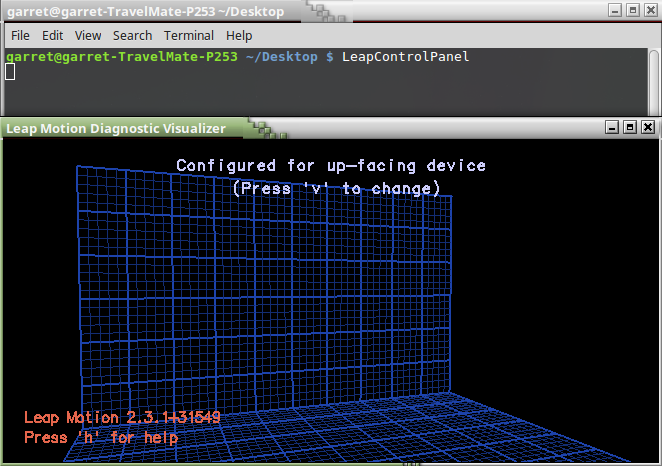Open the View menu in terminal
The width and height of the screenshot is (662, 466).
pos(88,35)
